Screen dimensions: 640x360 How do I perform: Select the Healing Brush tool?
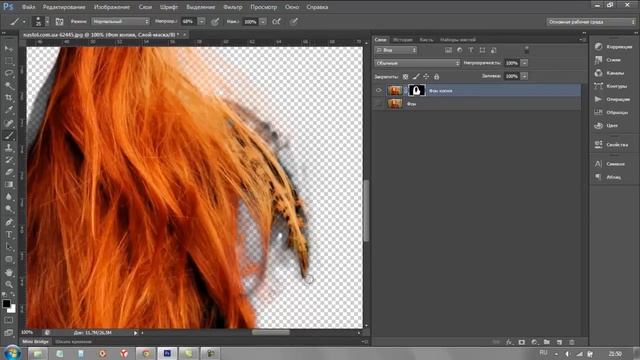point(9,123)
